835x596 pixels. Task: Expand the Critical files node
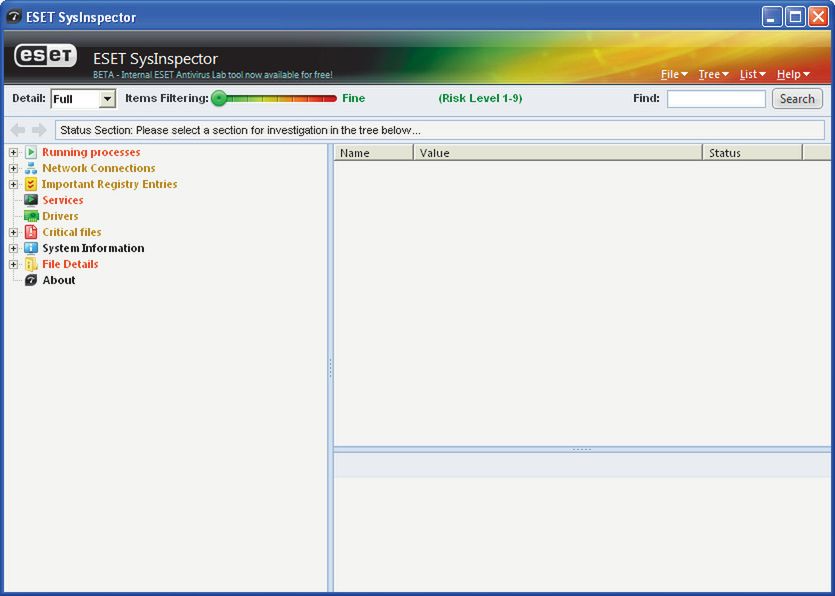[x=13, y=232]
